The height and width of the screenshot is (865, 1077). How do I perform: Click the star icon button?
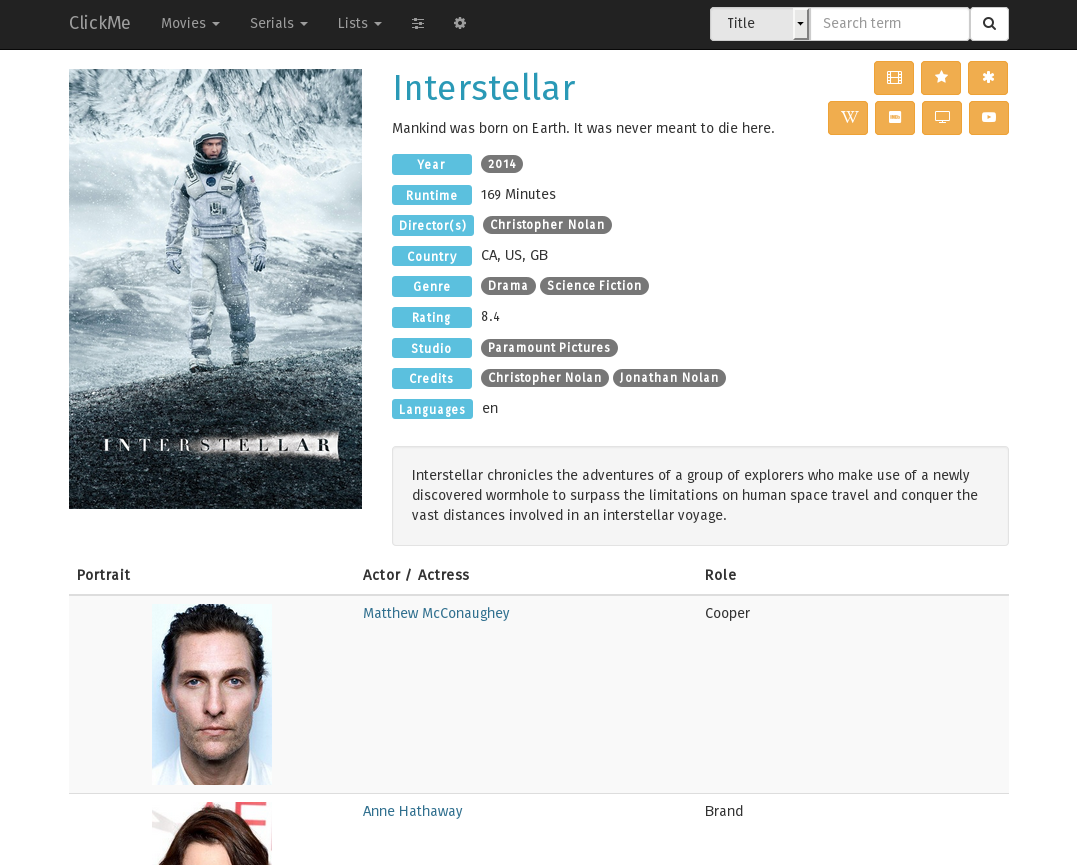pos(941,78)
